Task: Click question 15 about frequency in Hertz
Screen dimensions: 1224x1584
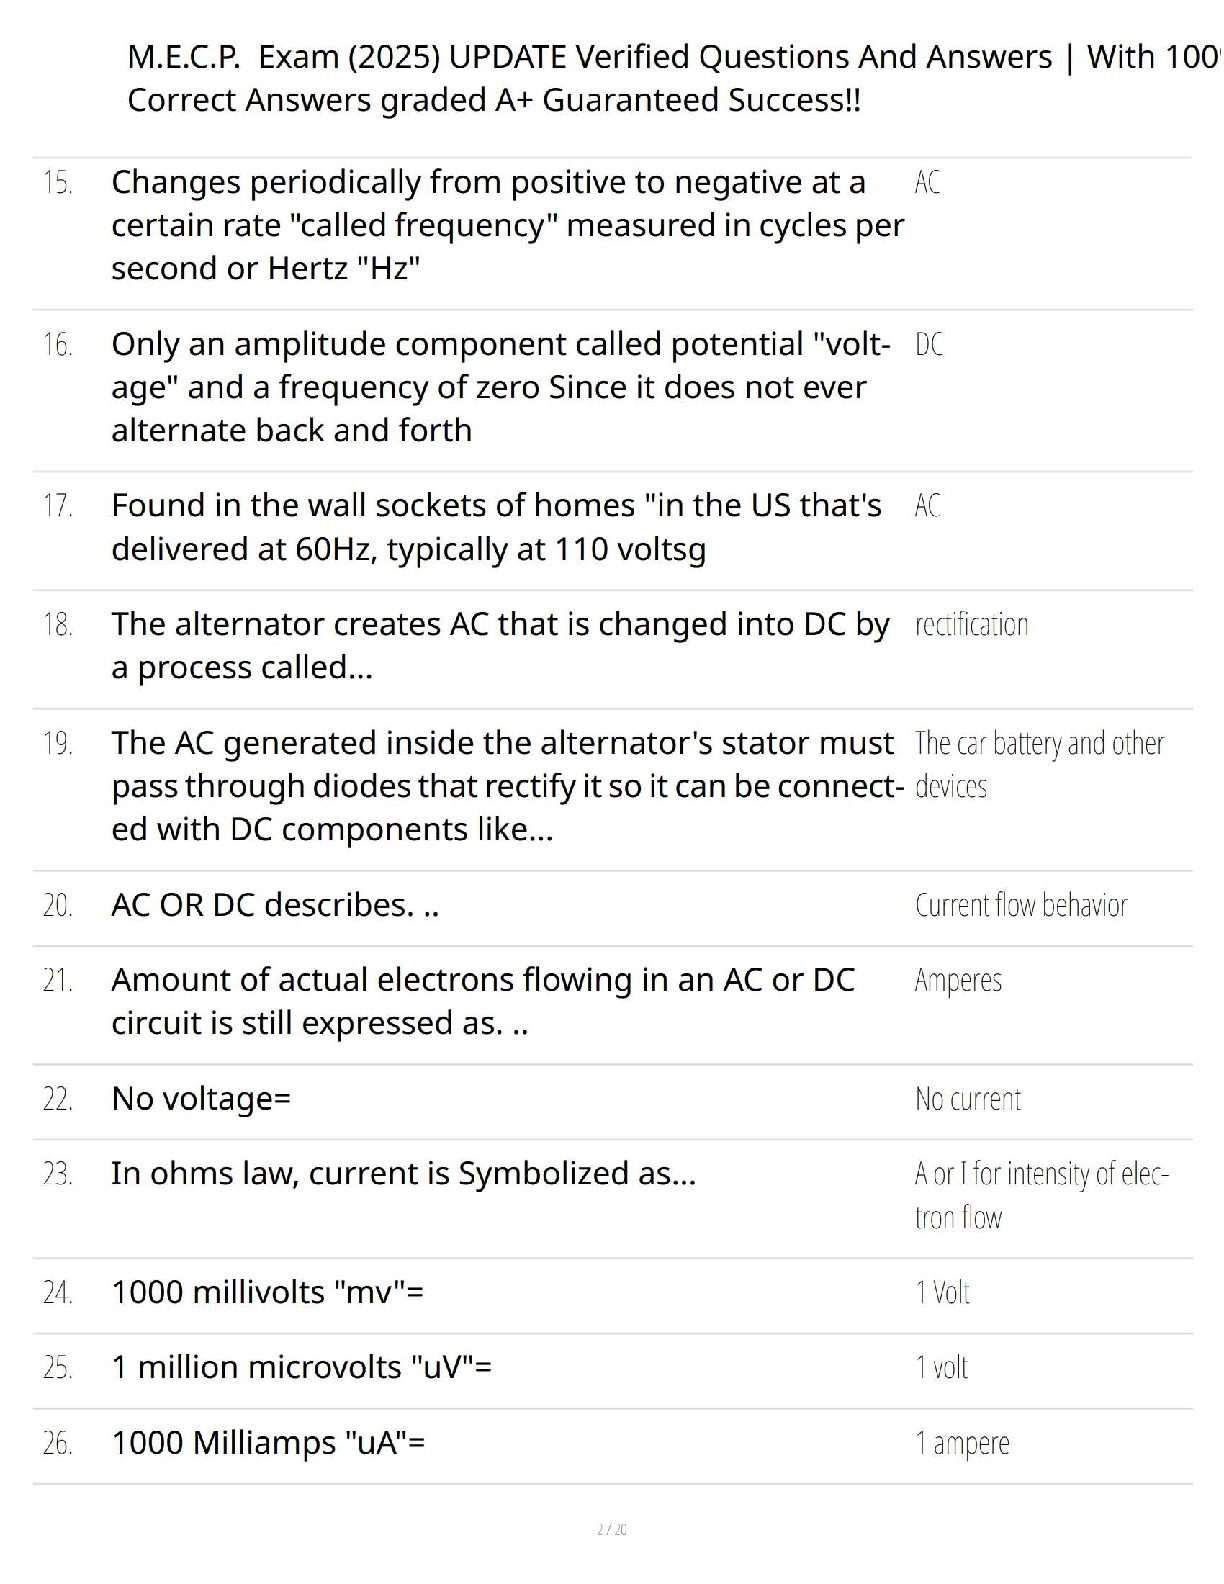Action: (507, 225)
